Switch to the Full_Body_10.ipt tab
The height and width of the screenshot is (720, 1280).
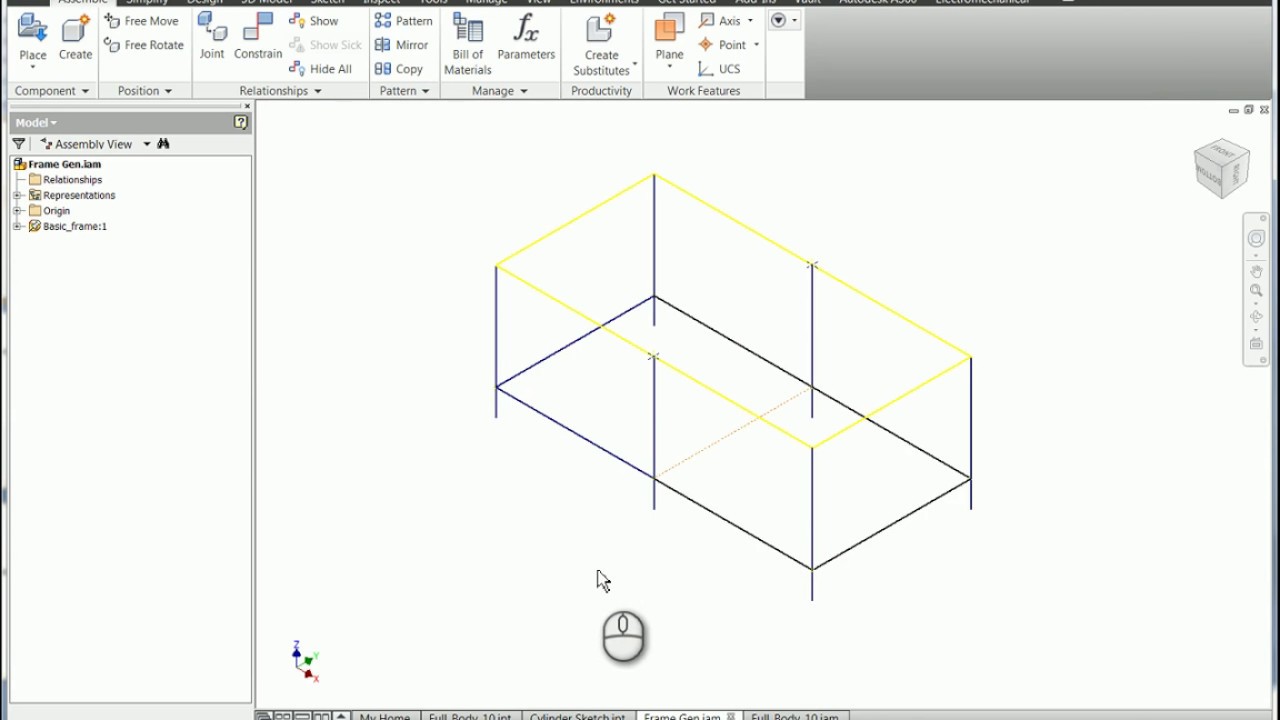tap(469, 715)
